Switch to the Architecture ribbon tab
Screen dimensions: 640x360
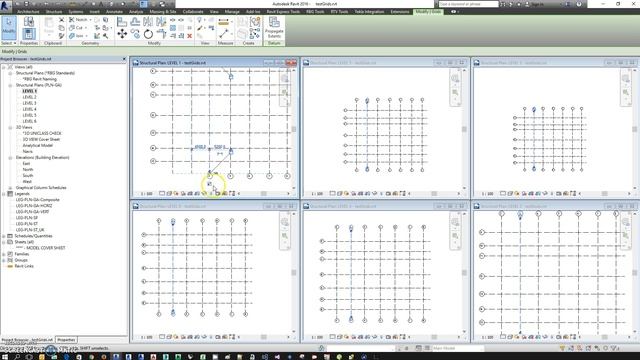28,12
